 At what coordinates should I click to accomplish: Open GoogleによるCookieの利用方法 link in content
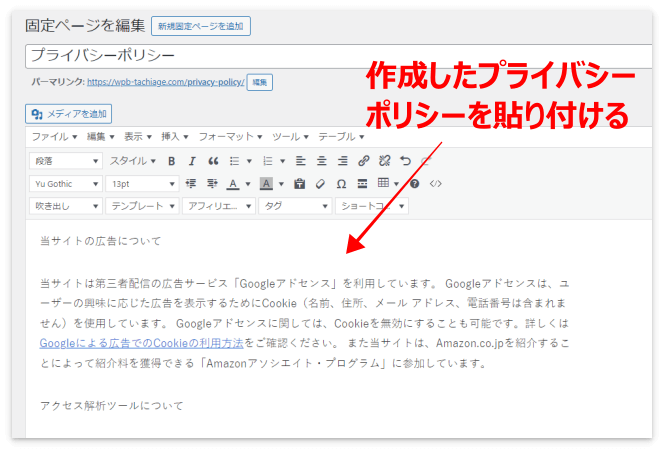(x=141, y=343)
